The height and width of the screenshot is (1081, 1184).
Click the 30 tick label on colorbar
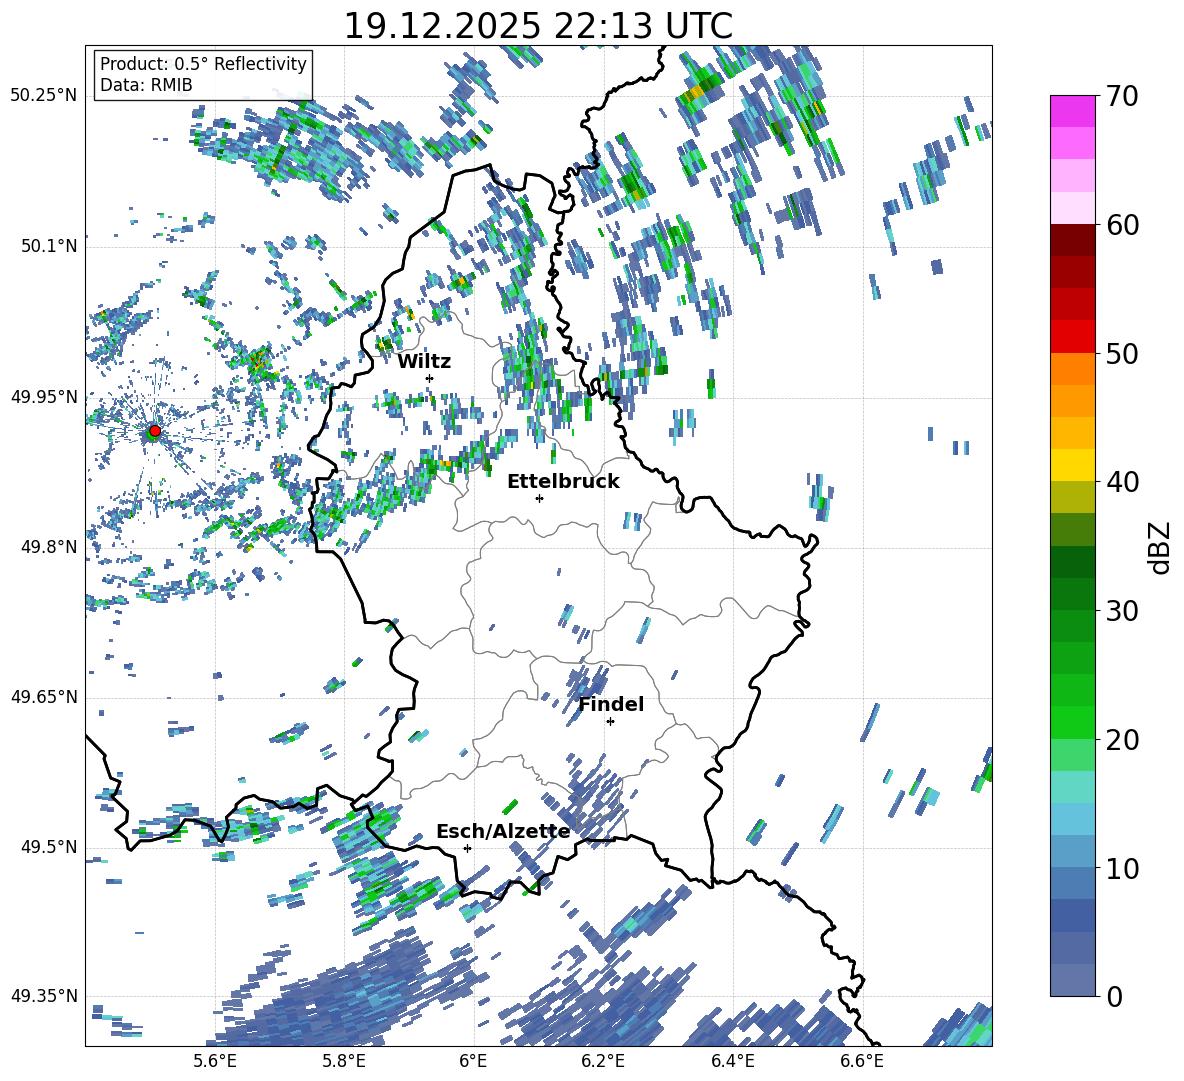click(x=1122, y=611)
